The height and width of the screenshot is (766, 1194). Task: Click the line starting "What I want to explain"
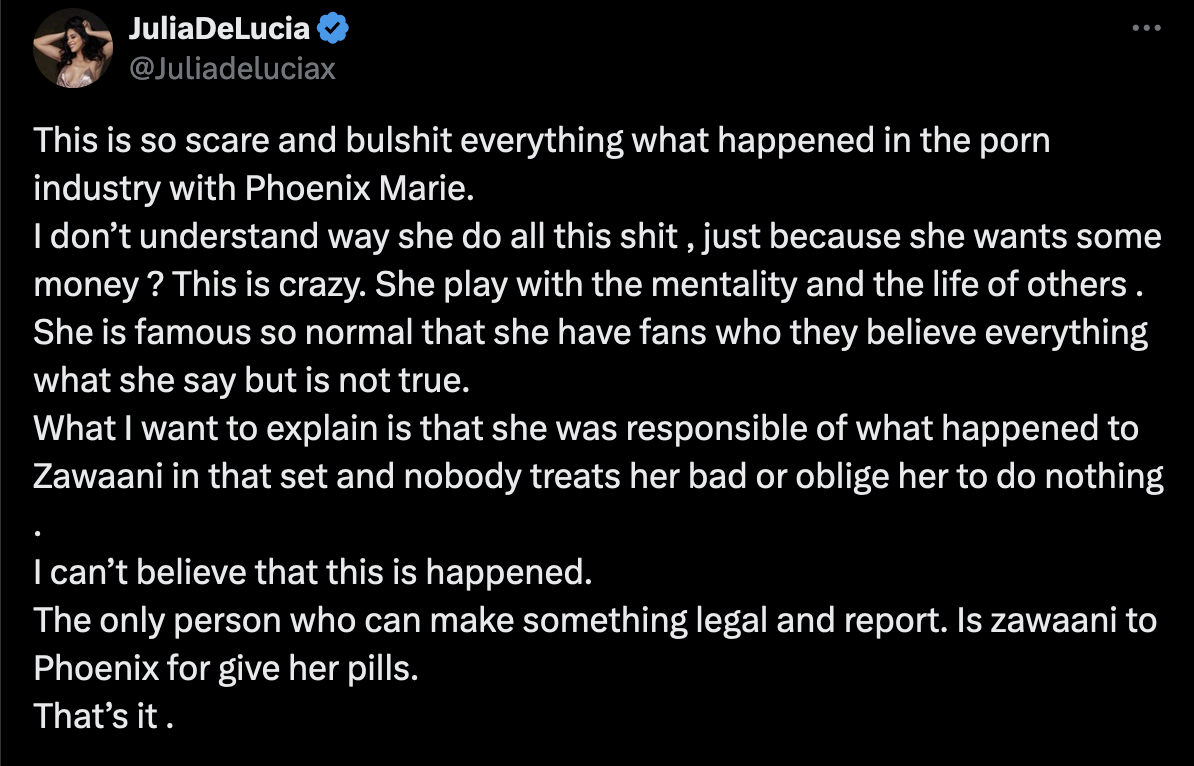click(x=585, y=429)
